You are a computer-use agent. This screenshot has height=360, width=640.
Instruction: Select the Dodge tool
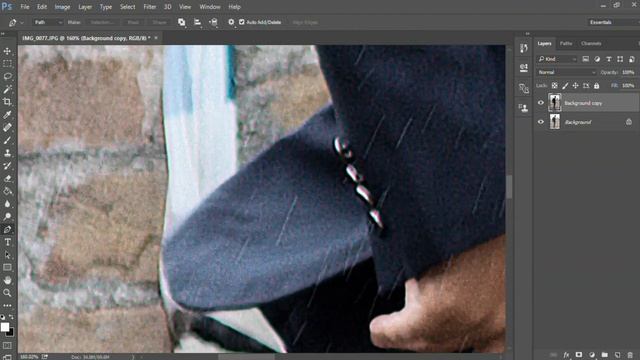(x=7, y=216)
